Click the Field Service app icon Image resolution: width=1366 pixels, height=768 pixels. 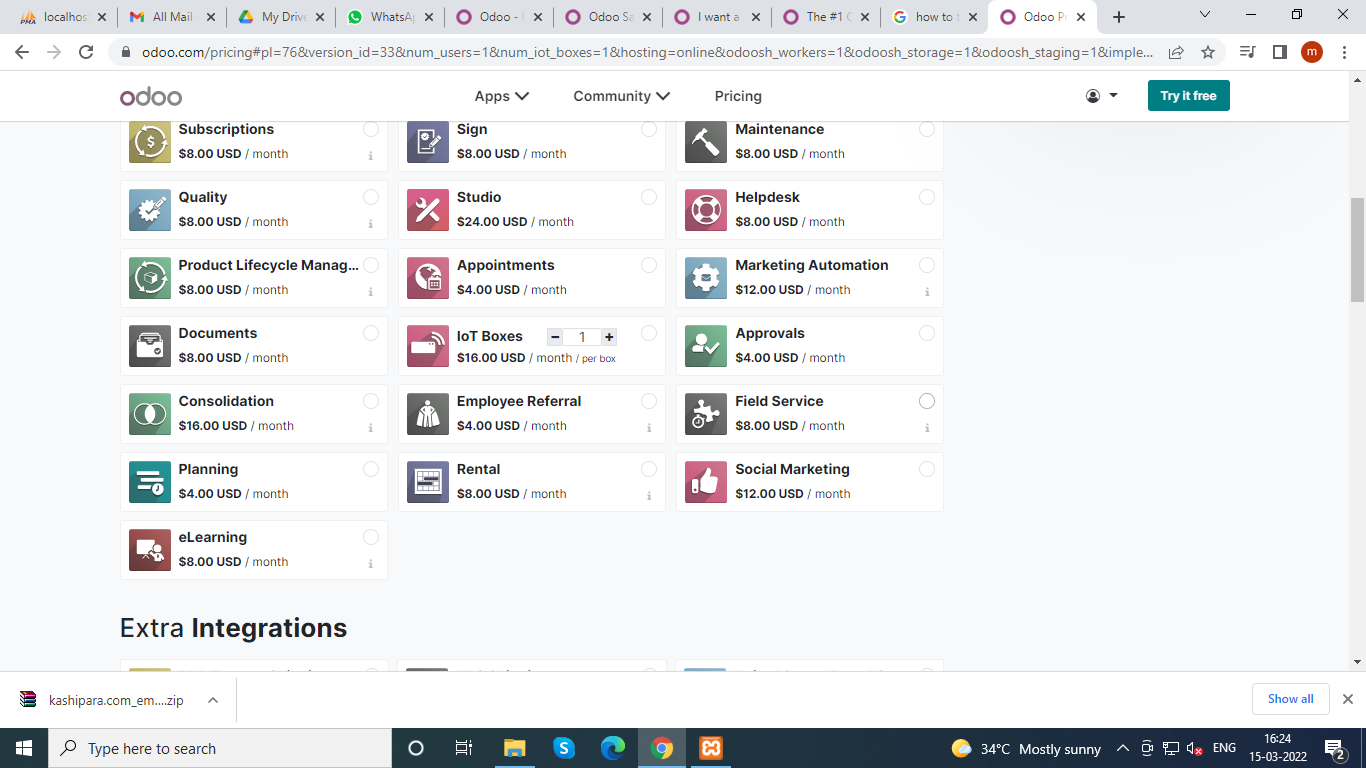click(706, 414)
